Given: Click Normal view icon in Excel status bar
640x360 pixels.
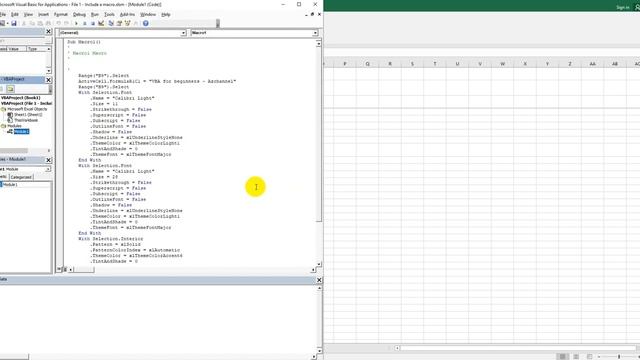Looking at the screenshot, I should pos(562,356).
